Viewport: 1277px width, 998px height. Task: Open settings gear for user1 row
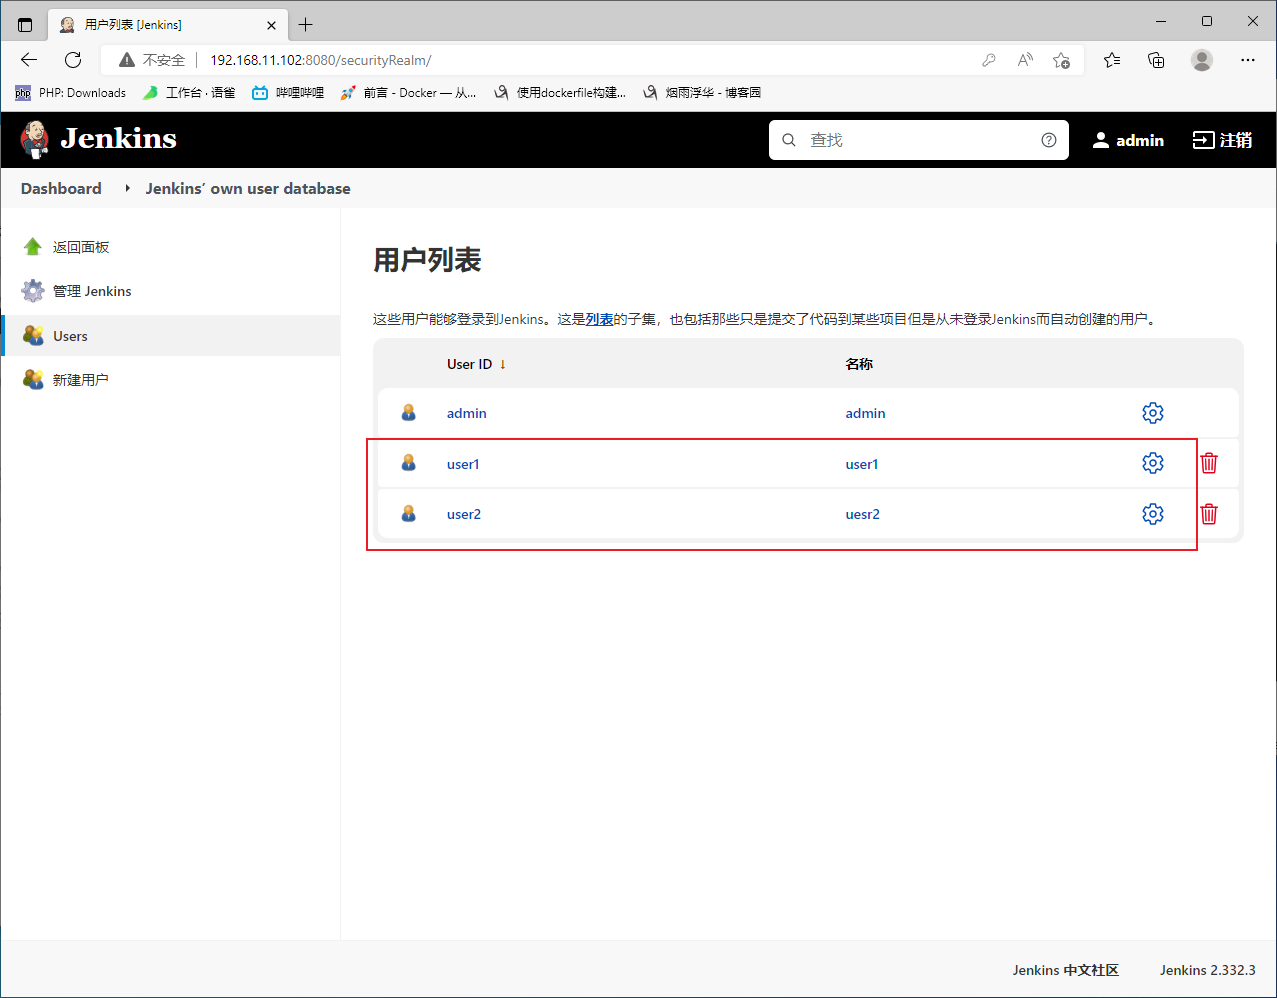point(1152,463)
